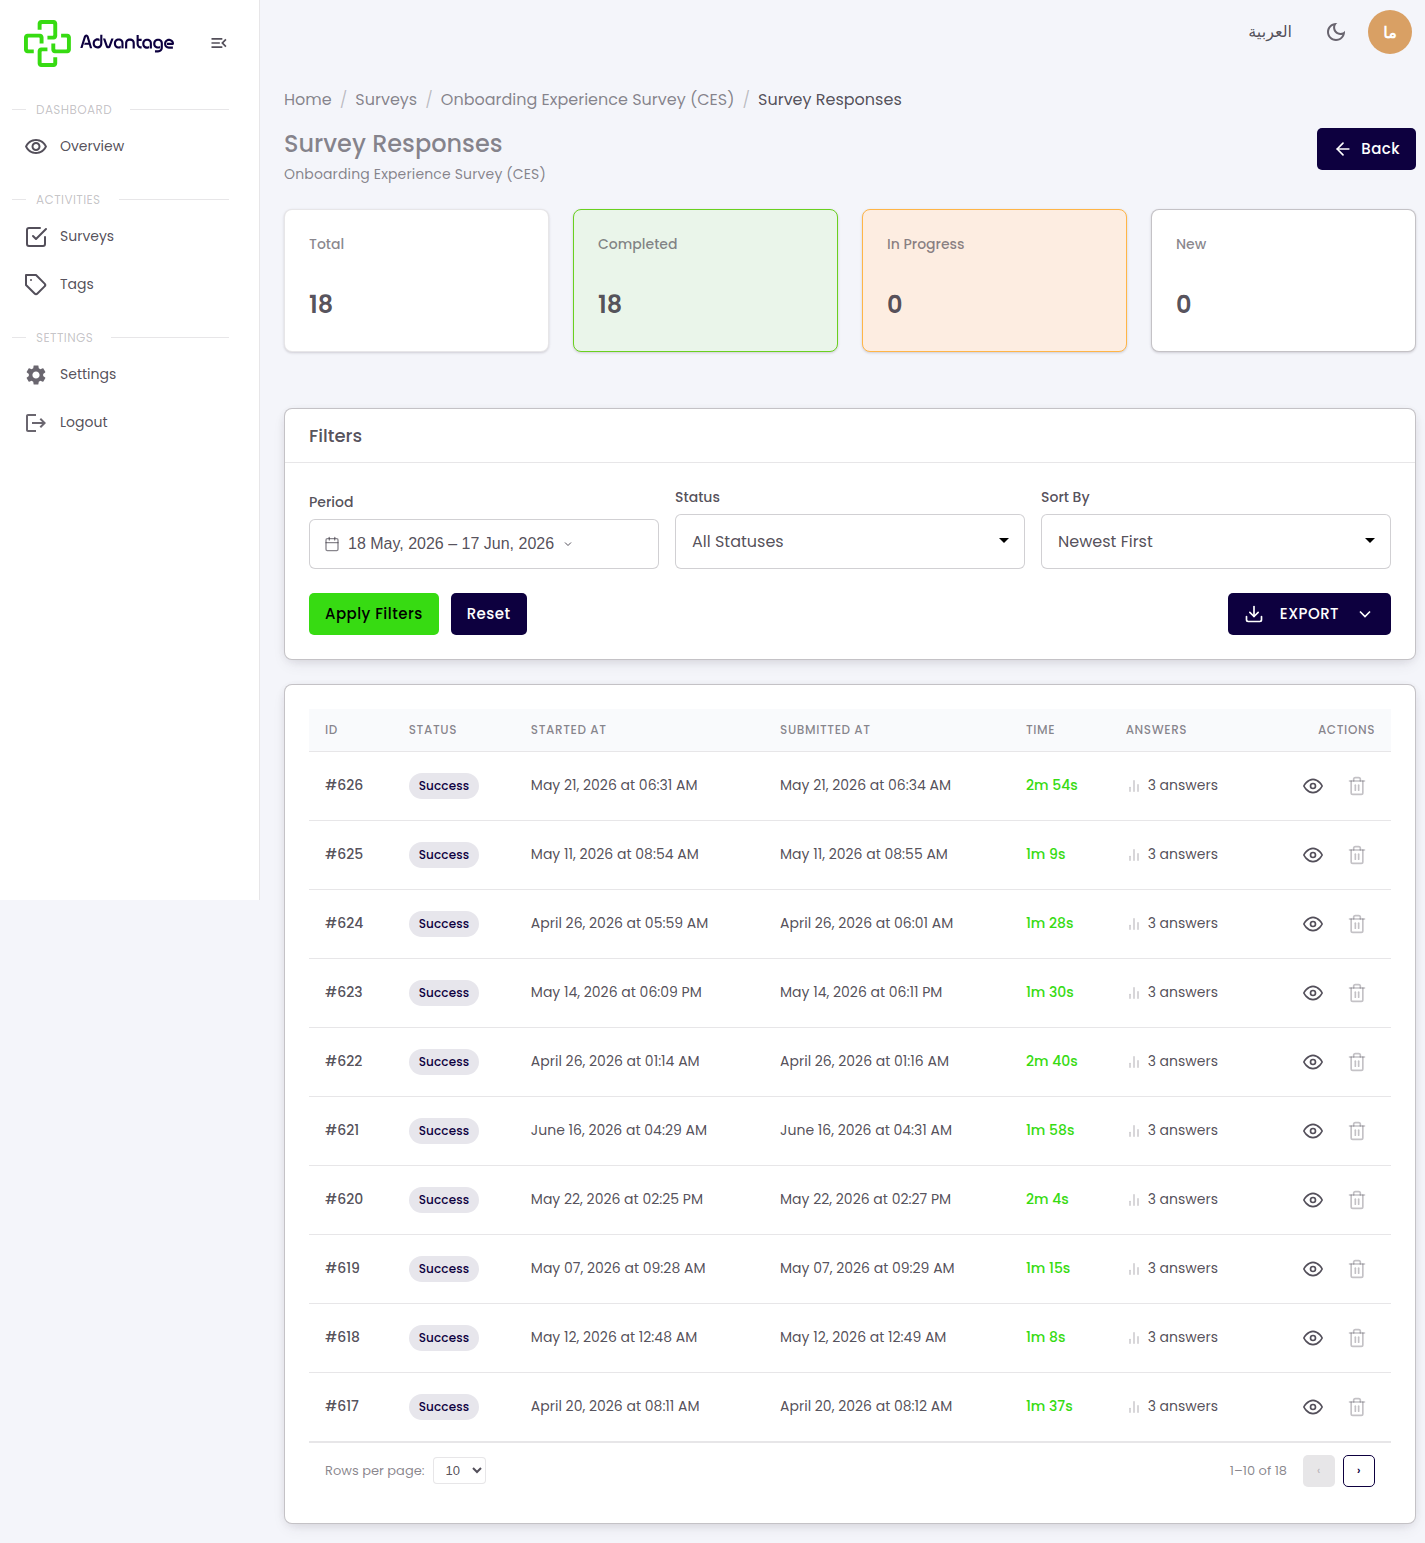Expand the Export options menu

[x=1309, y=614]
